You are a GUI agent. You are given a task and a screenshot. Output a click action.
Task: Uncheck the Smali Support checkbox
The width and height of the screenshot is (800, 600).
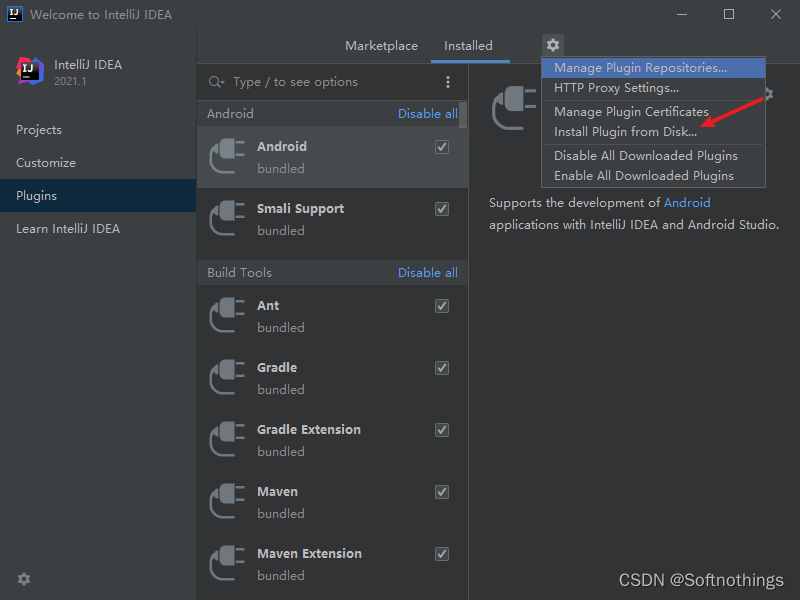coord(442,209)
